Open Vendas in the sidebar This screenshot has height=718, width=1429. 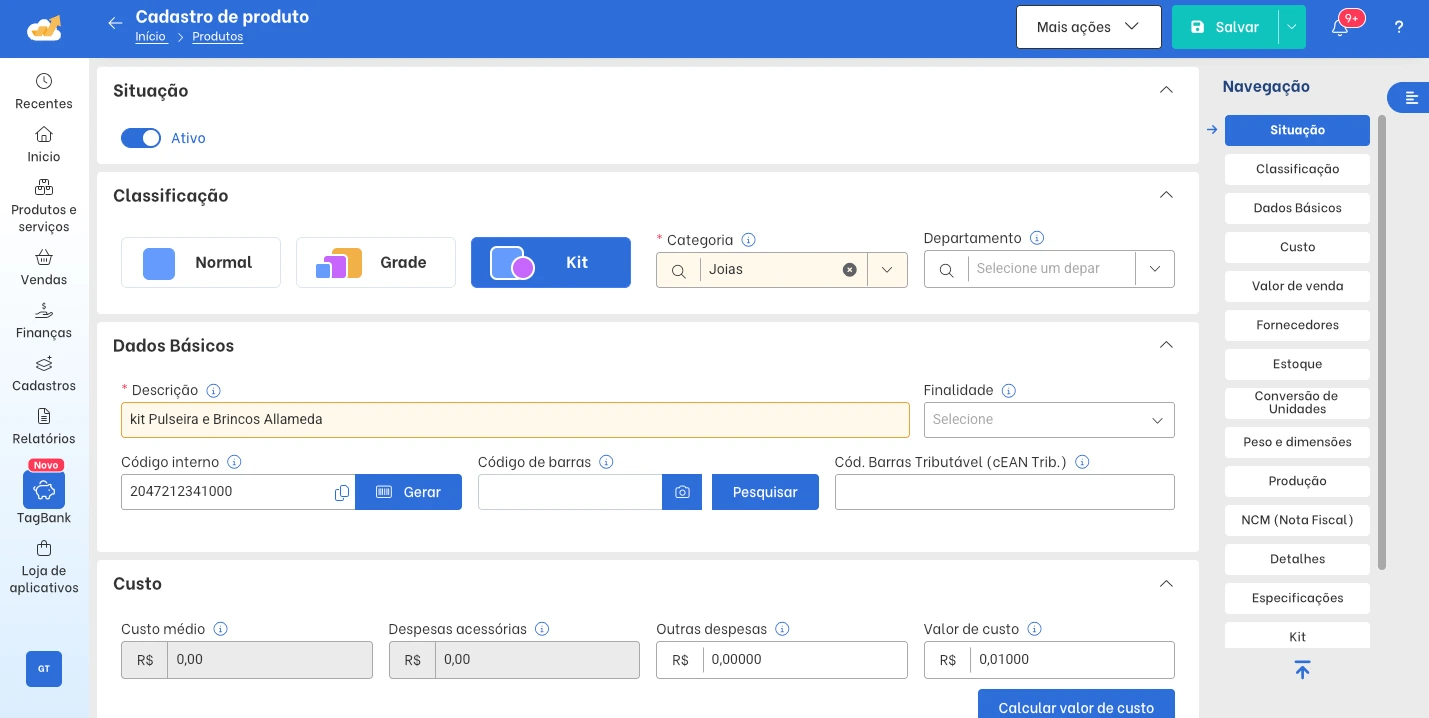point(44,267)
